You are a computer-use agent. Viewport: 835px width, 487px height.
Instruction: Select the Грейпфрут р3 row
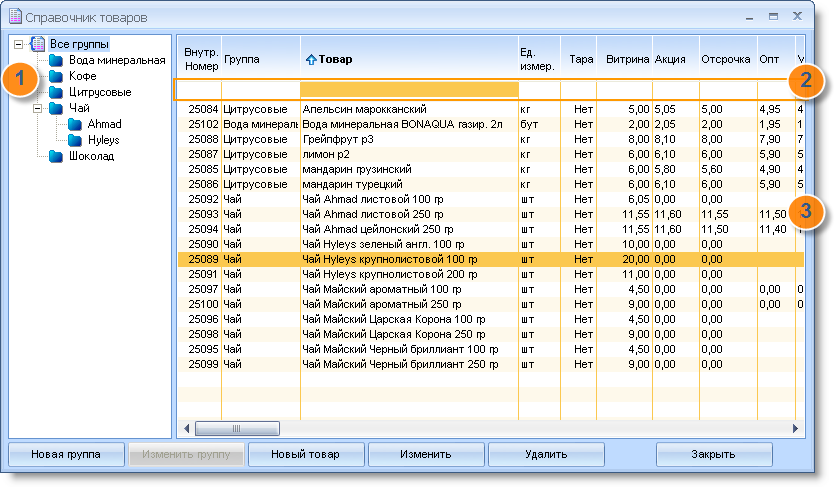coord(490,139)
